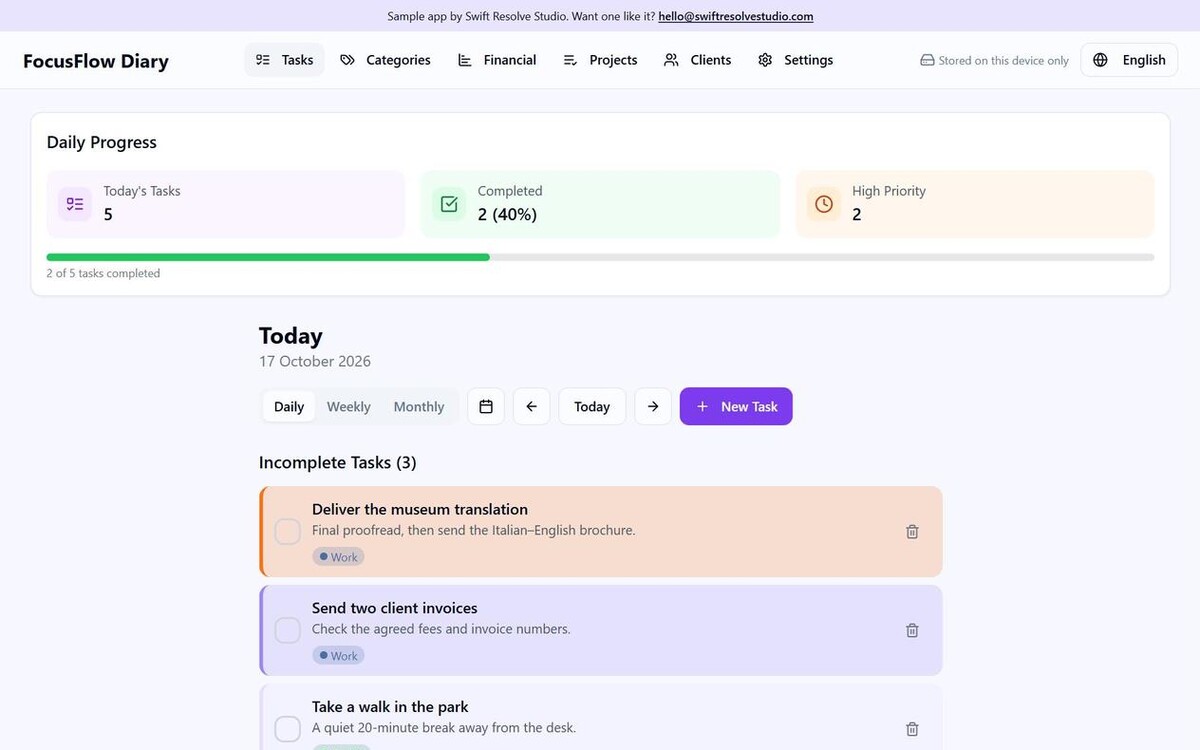1200x750 pixels.
Task: Open the English language selector
Action: point(1129,60)
